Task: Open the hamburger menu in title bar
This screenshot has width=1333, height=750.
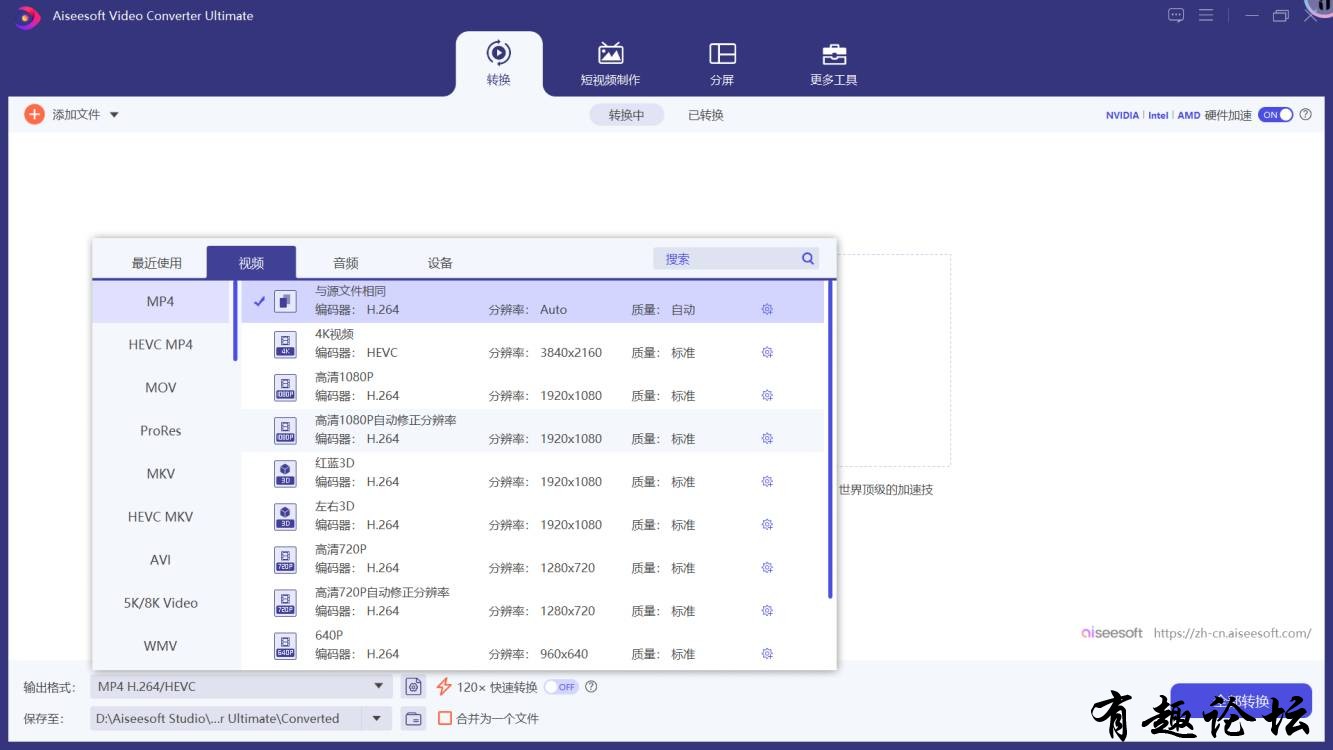Action: (x=1206, y=15)
